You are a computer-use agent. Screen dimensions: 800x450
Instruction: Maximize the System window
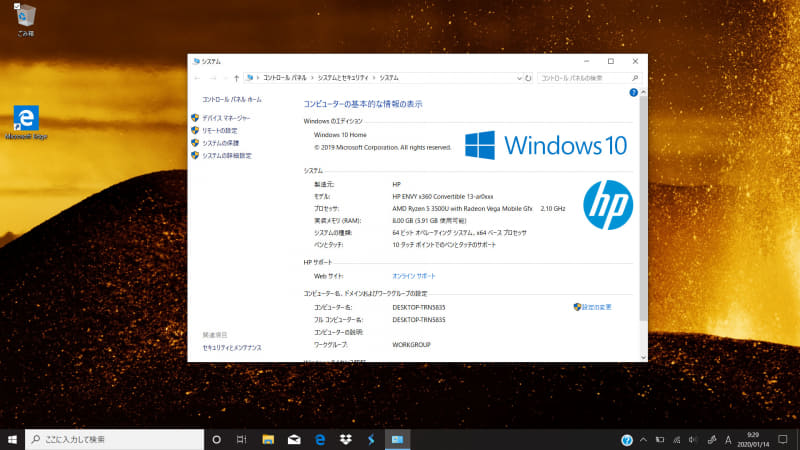pos(611,61)
